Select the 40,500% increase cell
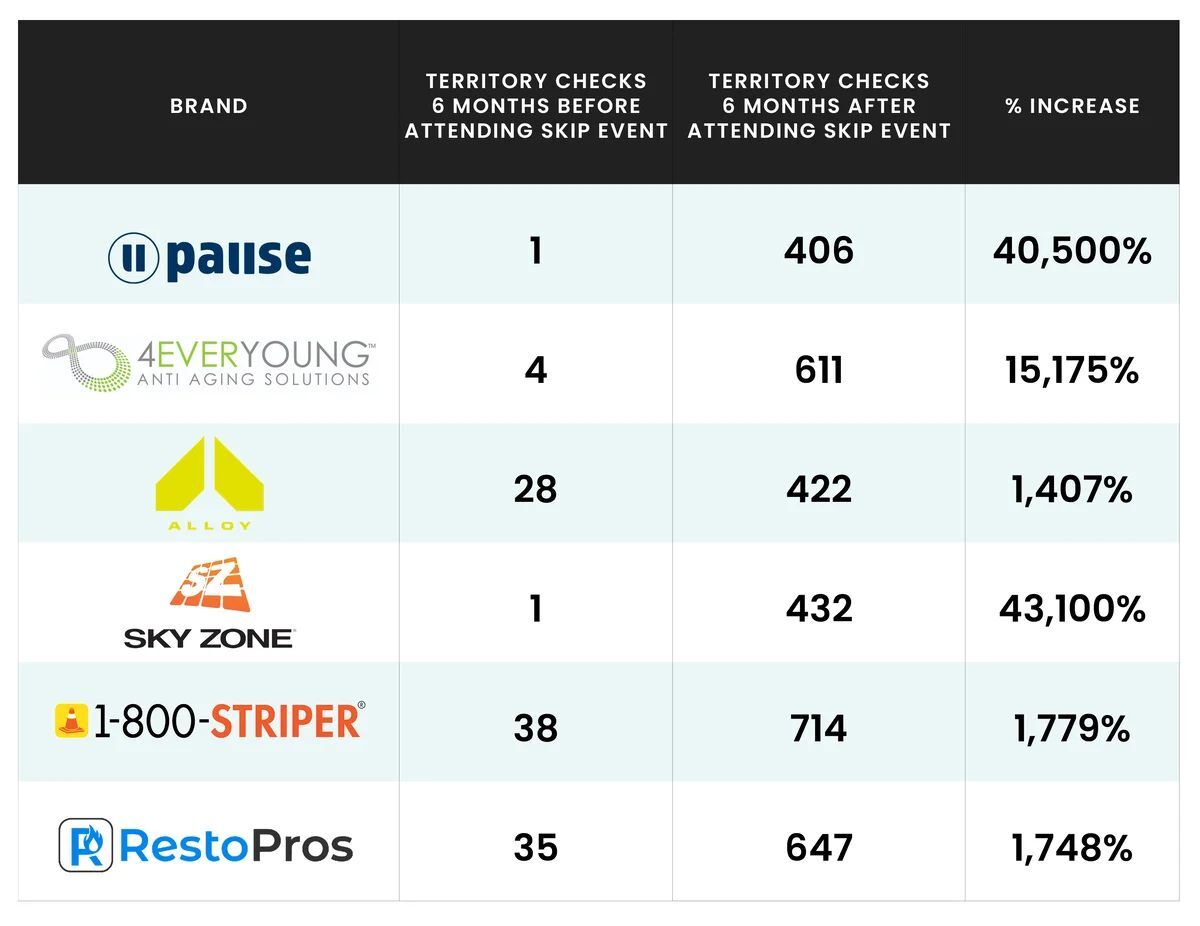 (1072, 251)
